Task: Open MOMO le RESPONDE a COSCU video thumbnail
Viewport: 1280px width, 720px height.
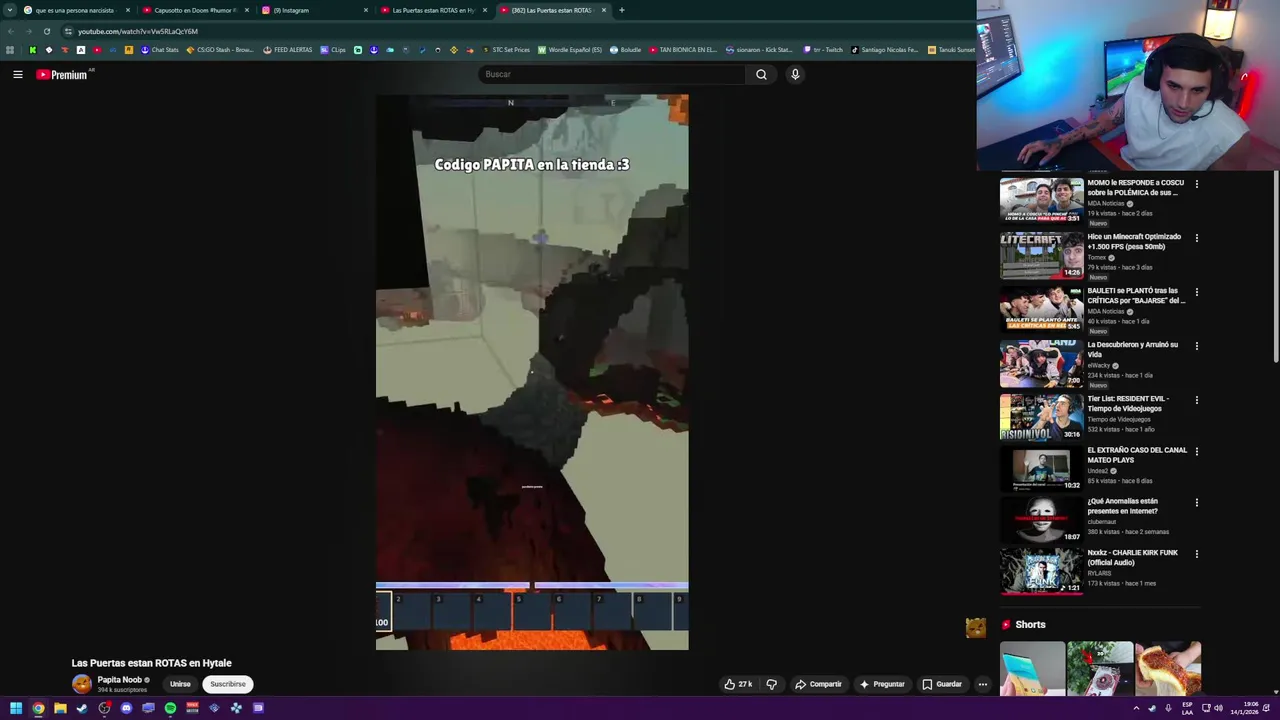Action: 1041,201
